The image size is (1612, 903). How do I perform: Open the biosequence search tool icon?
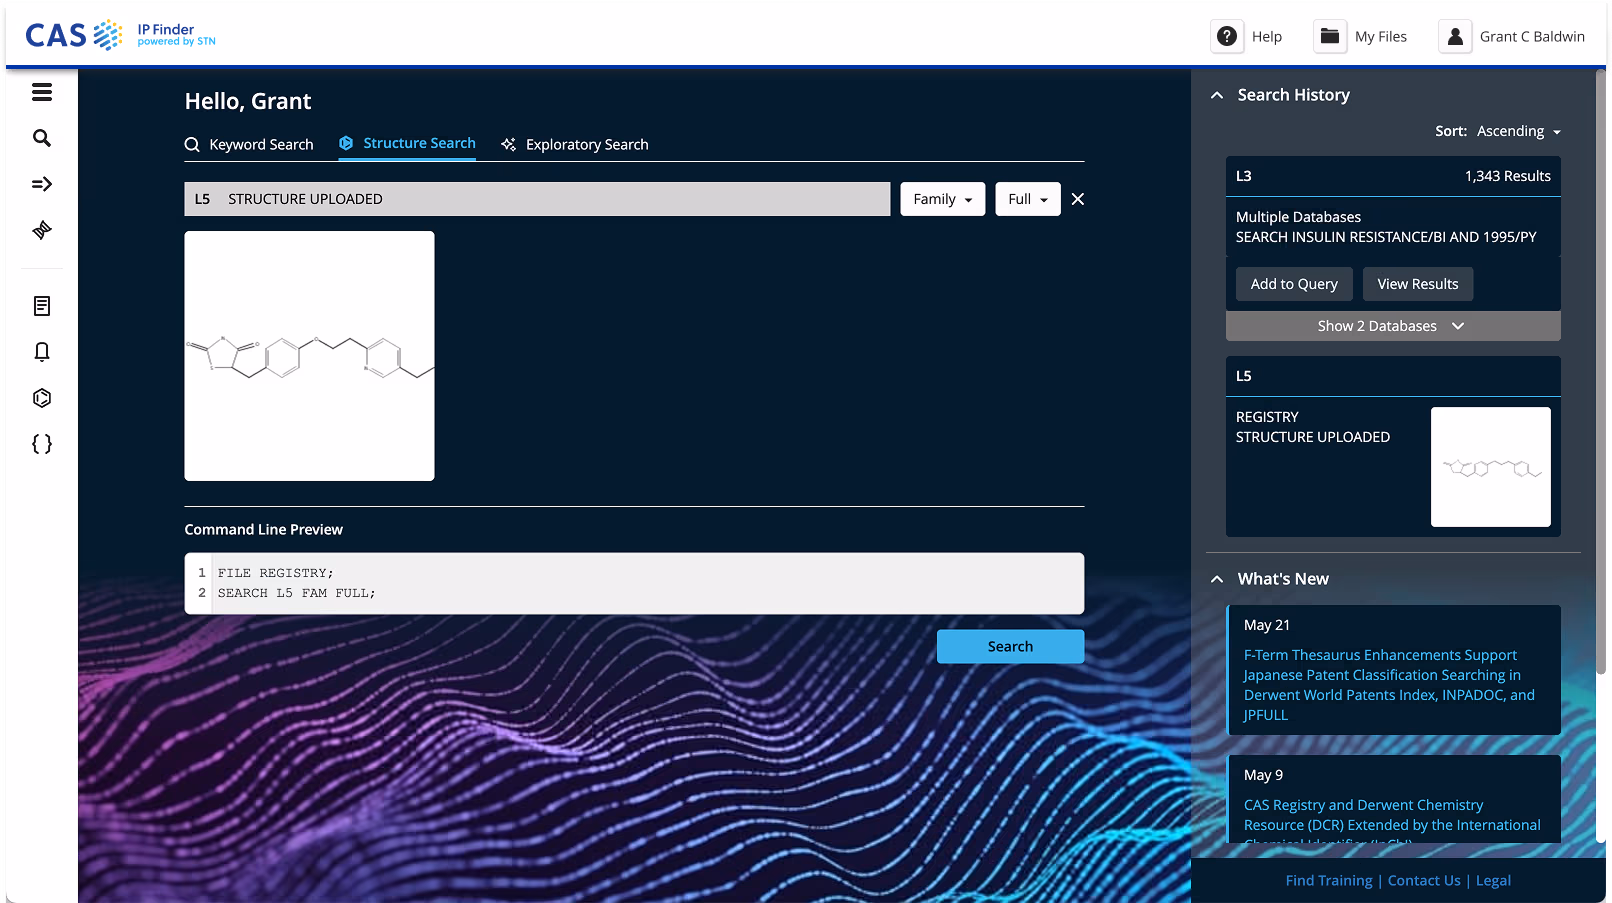point(41,229)
